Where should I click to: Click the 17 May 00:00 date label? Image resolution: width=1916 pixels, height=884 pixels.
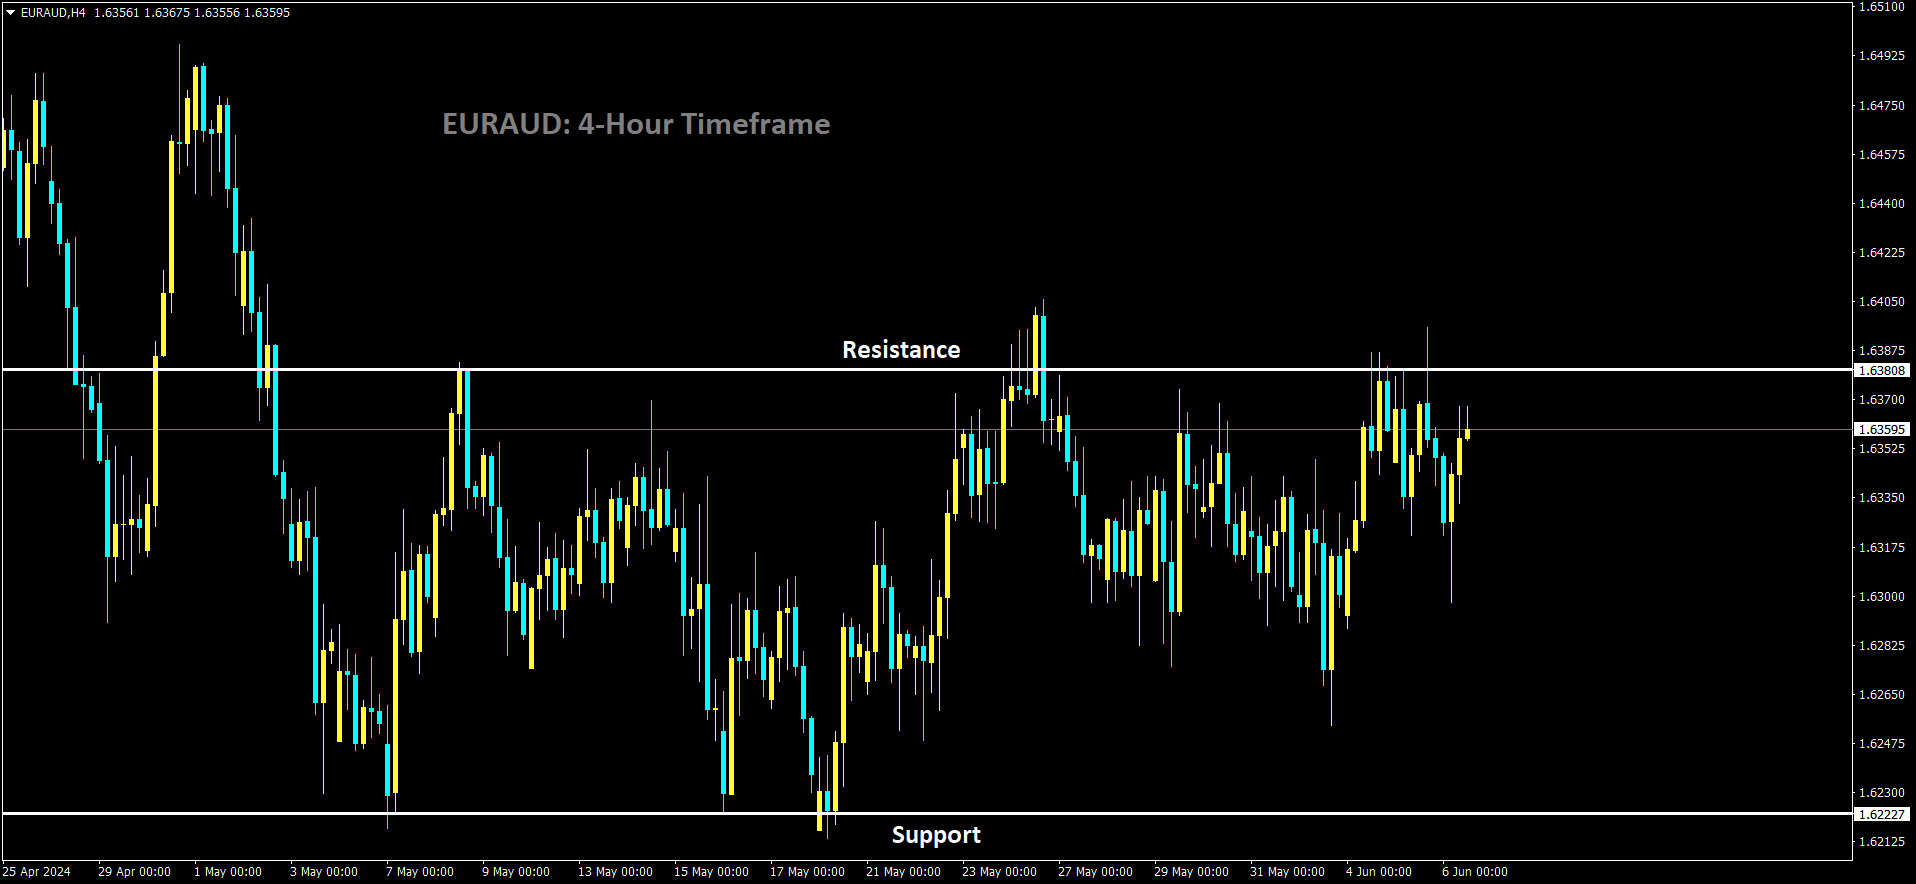tap(807, 872)
